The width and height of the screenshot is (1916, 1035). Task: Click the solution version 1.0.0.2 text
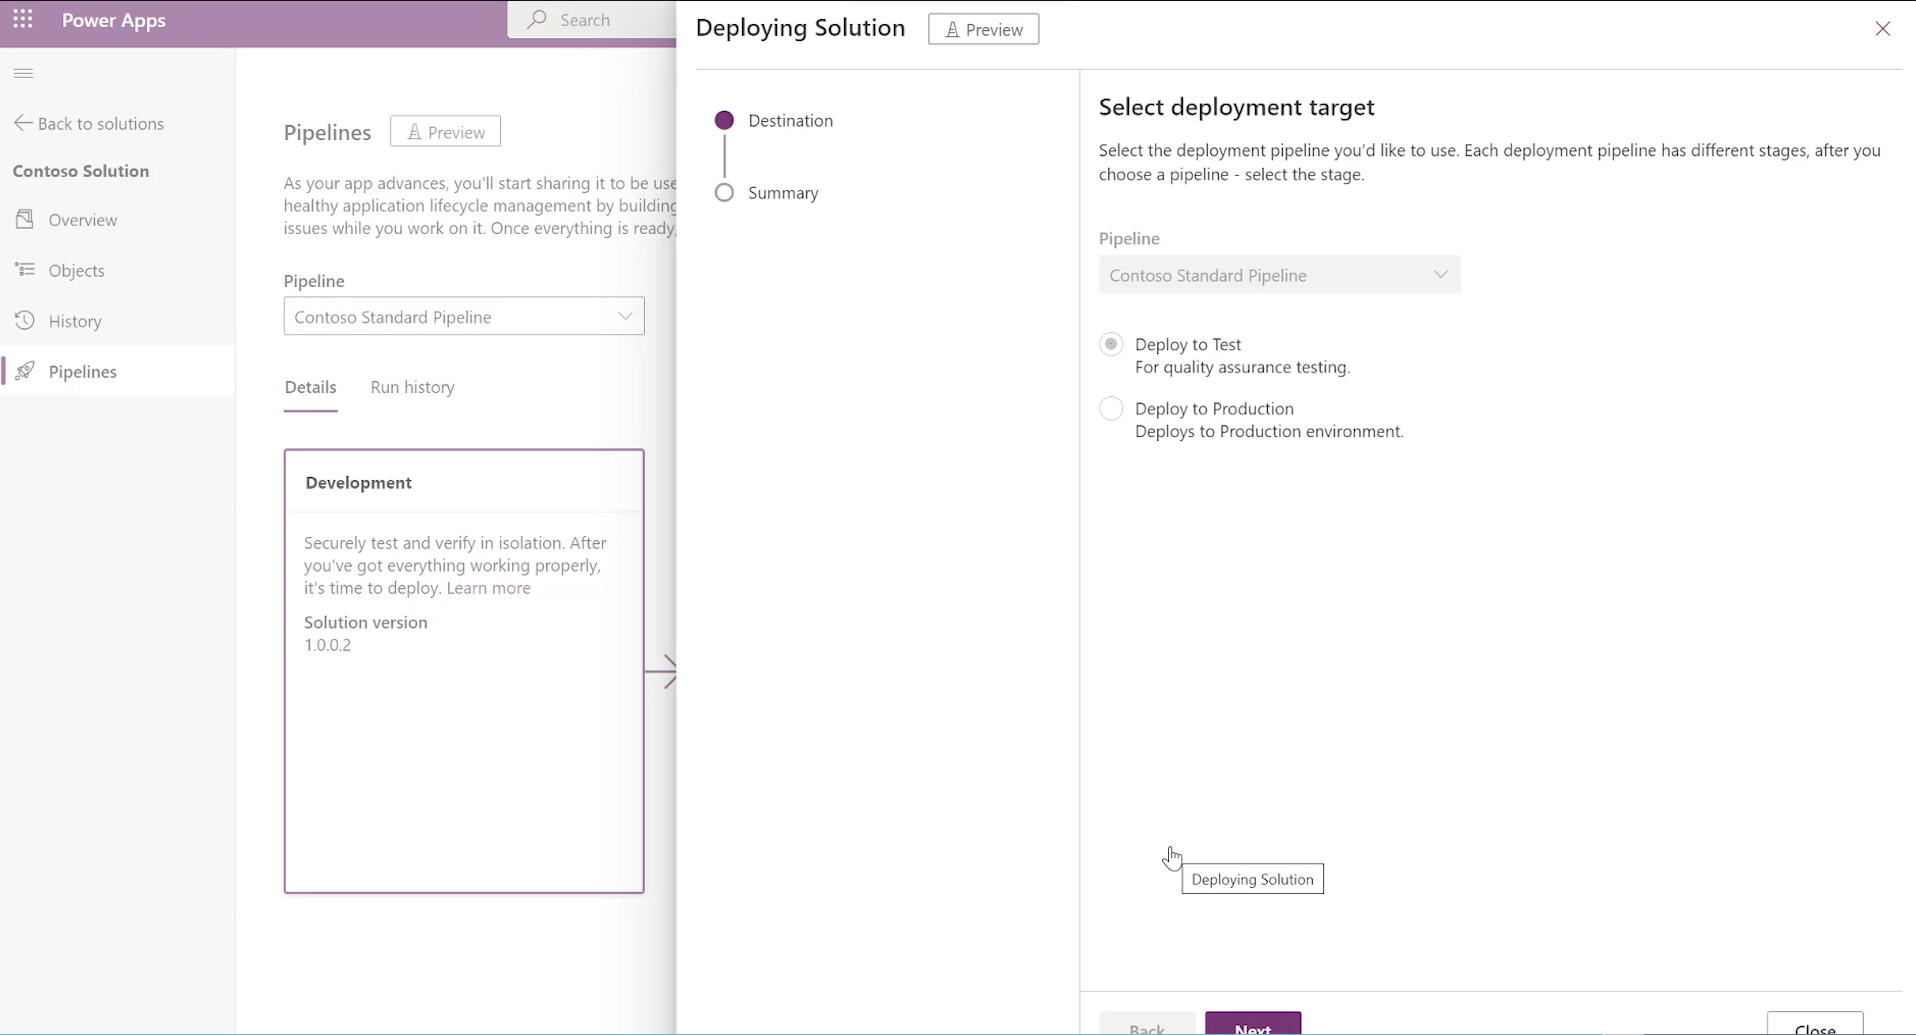pos(328,645)
